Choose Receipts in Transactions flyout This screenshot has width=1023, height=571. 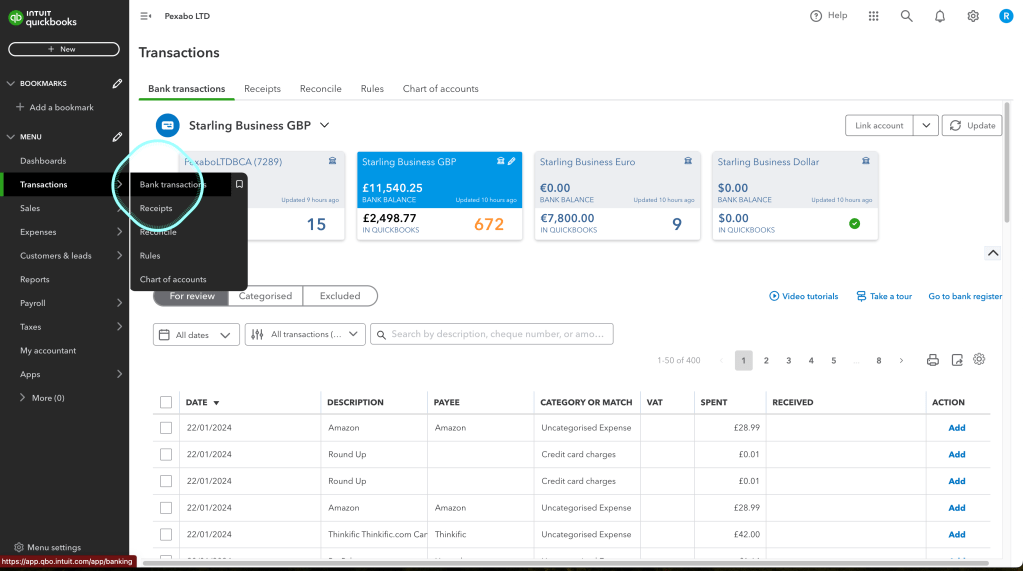[156, 208]
